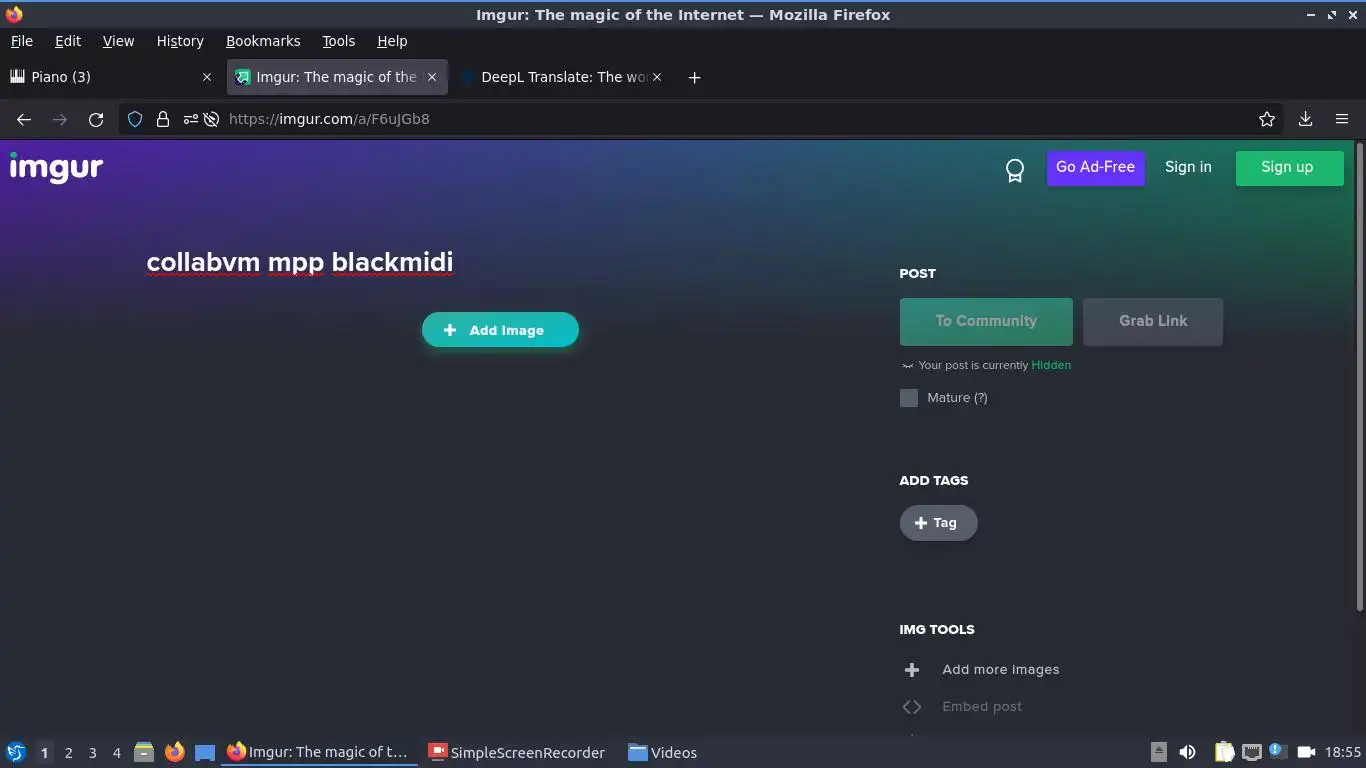
Task: Click the Sign up button
Action: (x=1289, y=168)
